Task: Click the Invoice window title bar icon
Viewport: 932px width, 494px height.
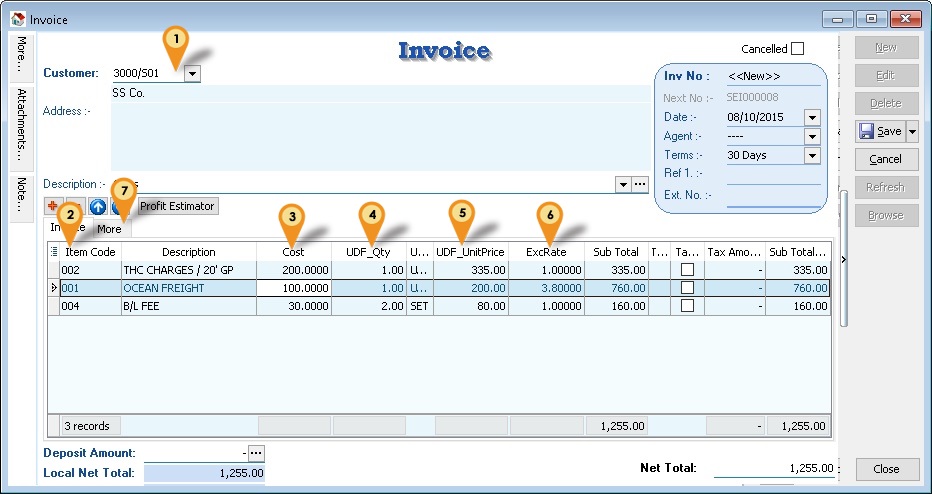Action: [x=16, y=18]
